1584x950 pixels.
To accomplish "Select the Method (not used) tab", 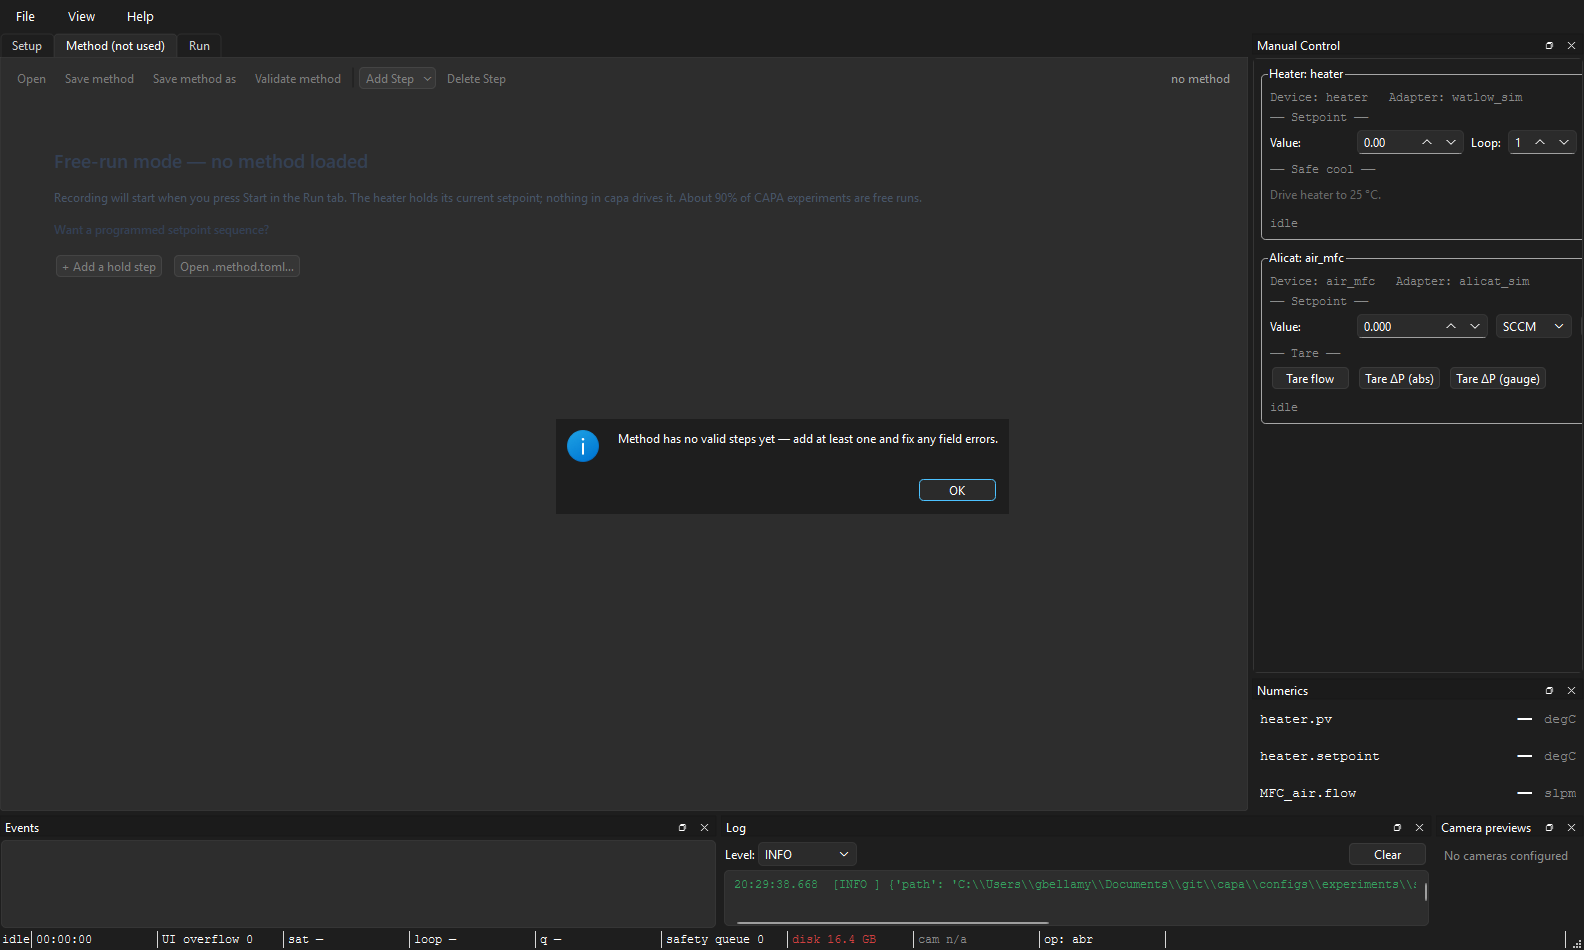I will point(115,46).
